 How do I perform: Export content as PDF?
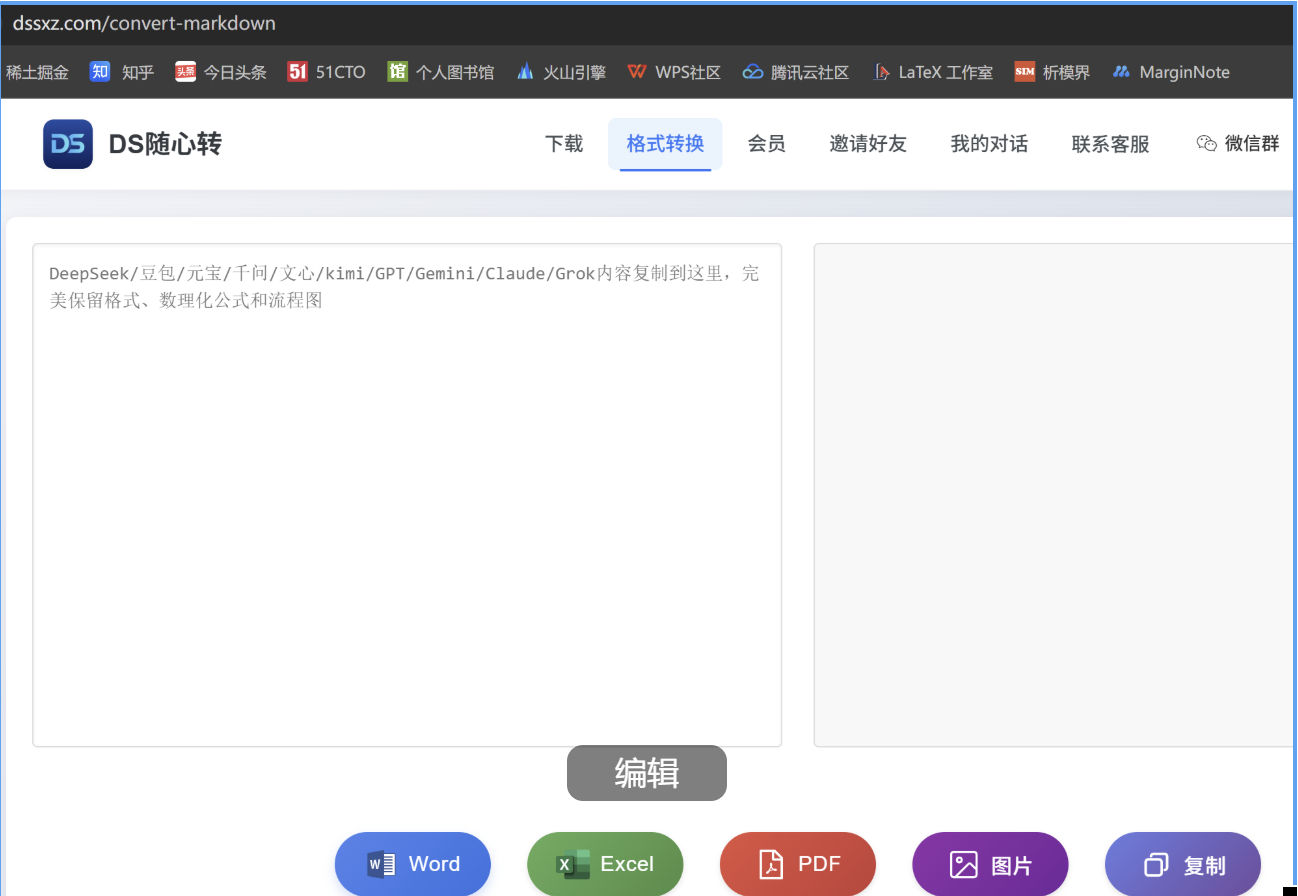point(798,864)
